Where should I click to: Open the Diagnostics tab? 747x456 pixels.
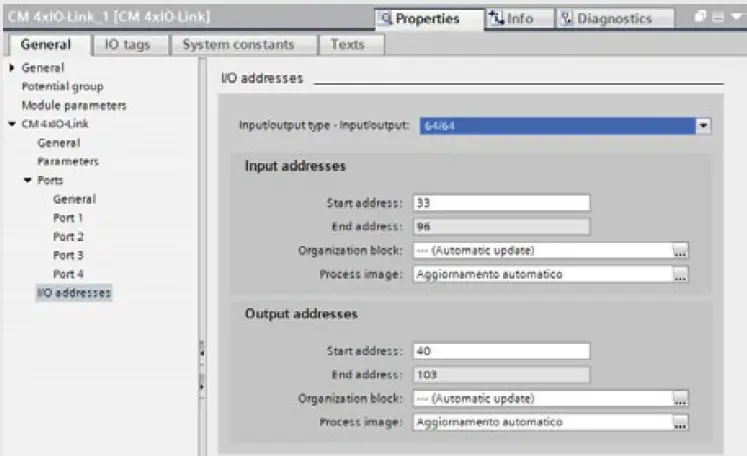click(x=615, y=19)
